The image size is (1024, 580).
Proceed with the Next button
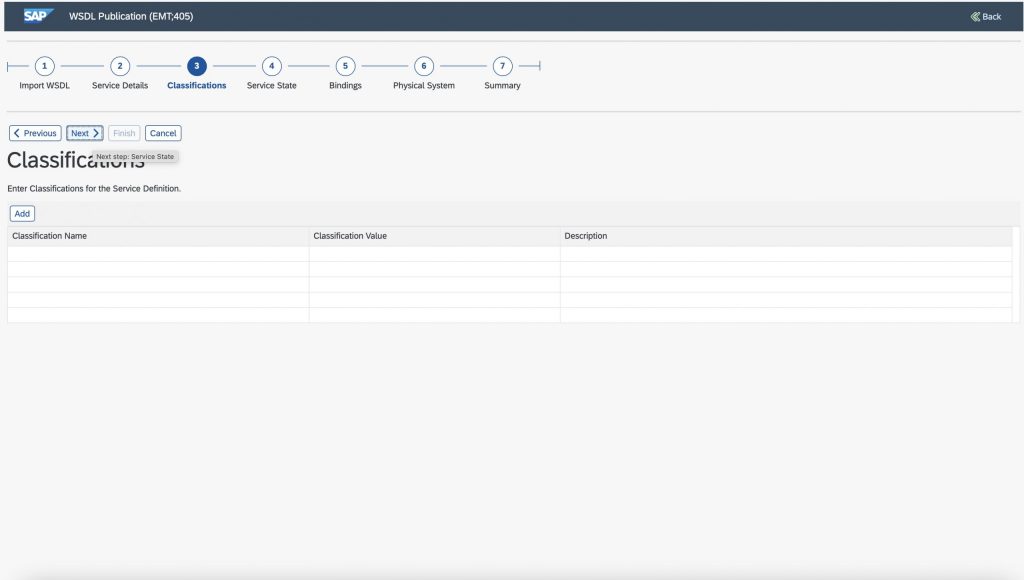pos(85,133)
